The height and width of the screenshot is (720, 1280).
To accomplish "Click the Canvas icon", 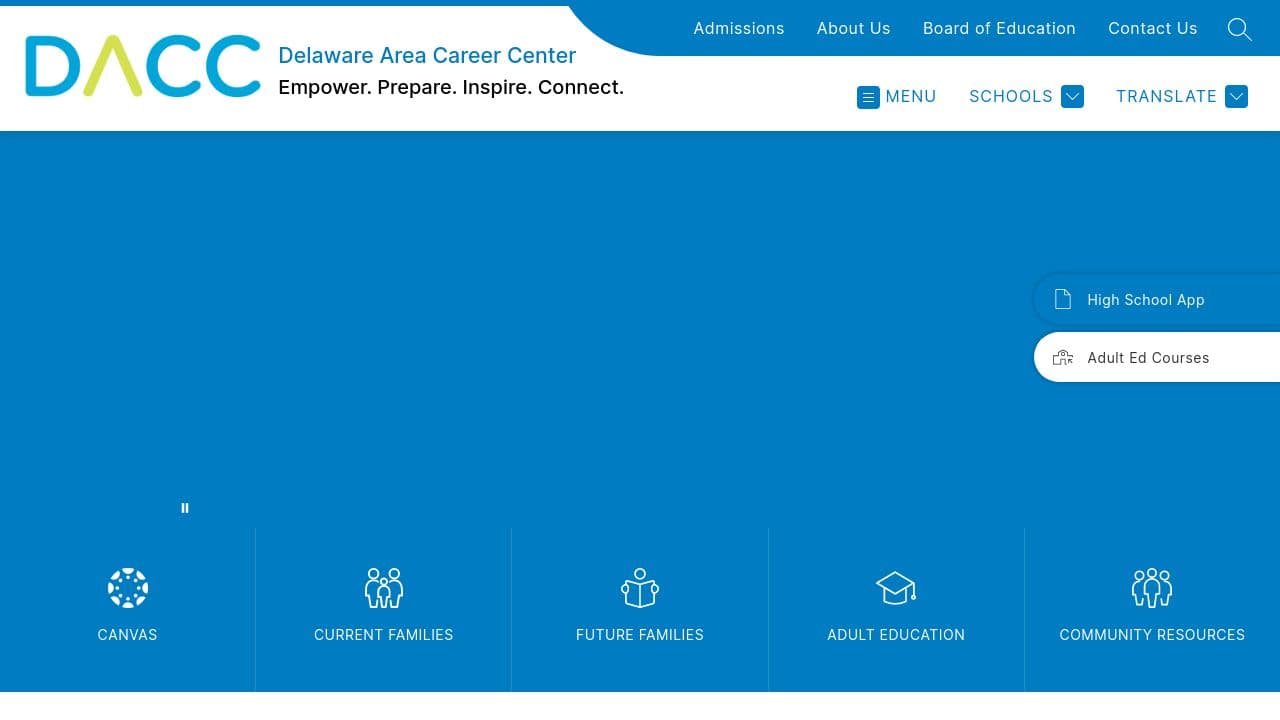I will 127,588.
